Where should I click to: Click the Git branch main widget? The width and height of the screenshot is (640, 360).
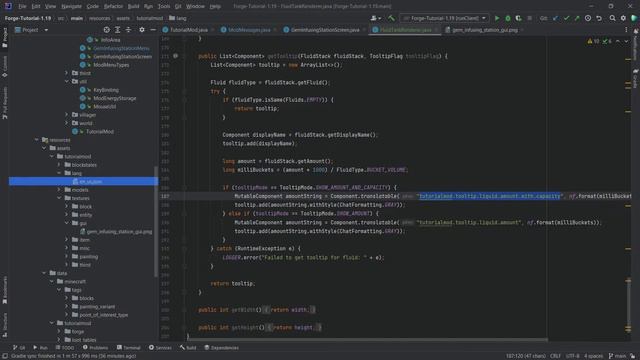(x=618, y=356)
